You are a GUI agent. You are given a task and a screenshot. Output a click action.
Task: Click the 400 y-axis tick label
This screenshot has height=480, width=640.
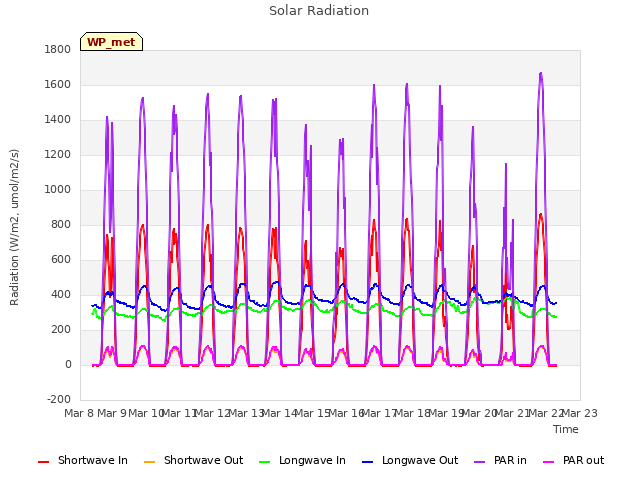[61, 295]
